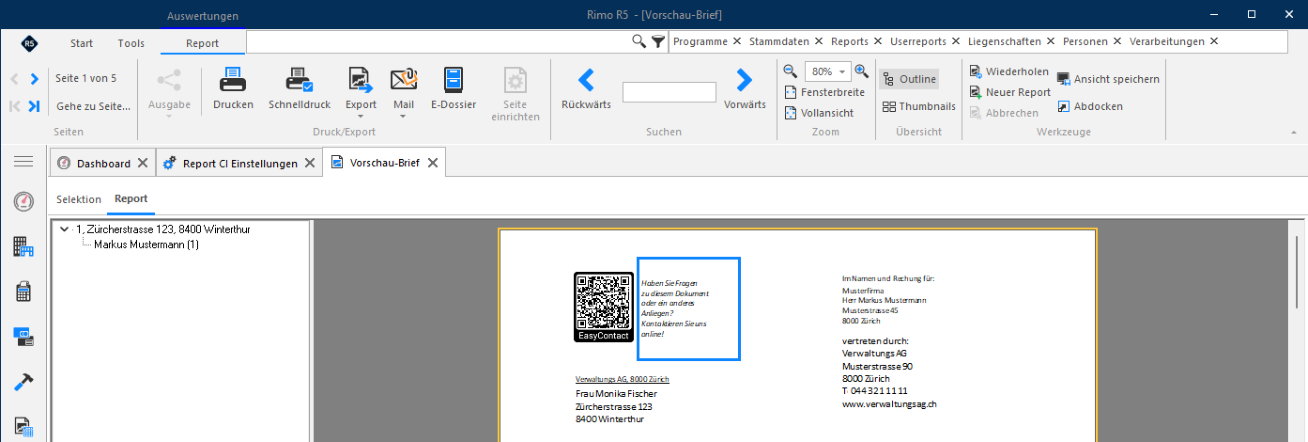Click Fensterbreite zoom option

824,92
